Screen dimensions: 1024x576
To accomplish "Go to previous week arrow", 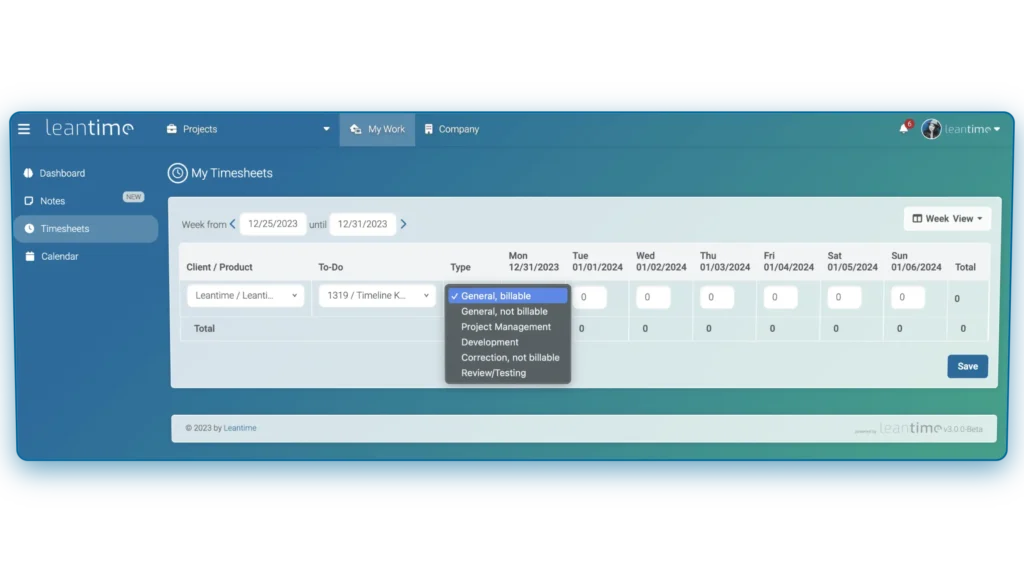I will [x=232, y=224].
